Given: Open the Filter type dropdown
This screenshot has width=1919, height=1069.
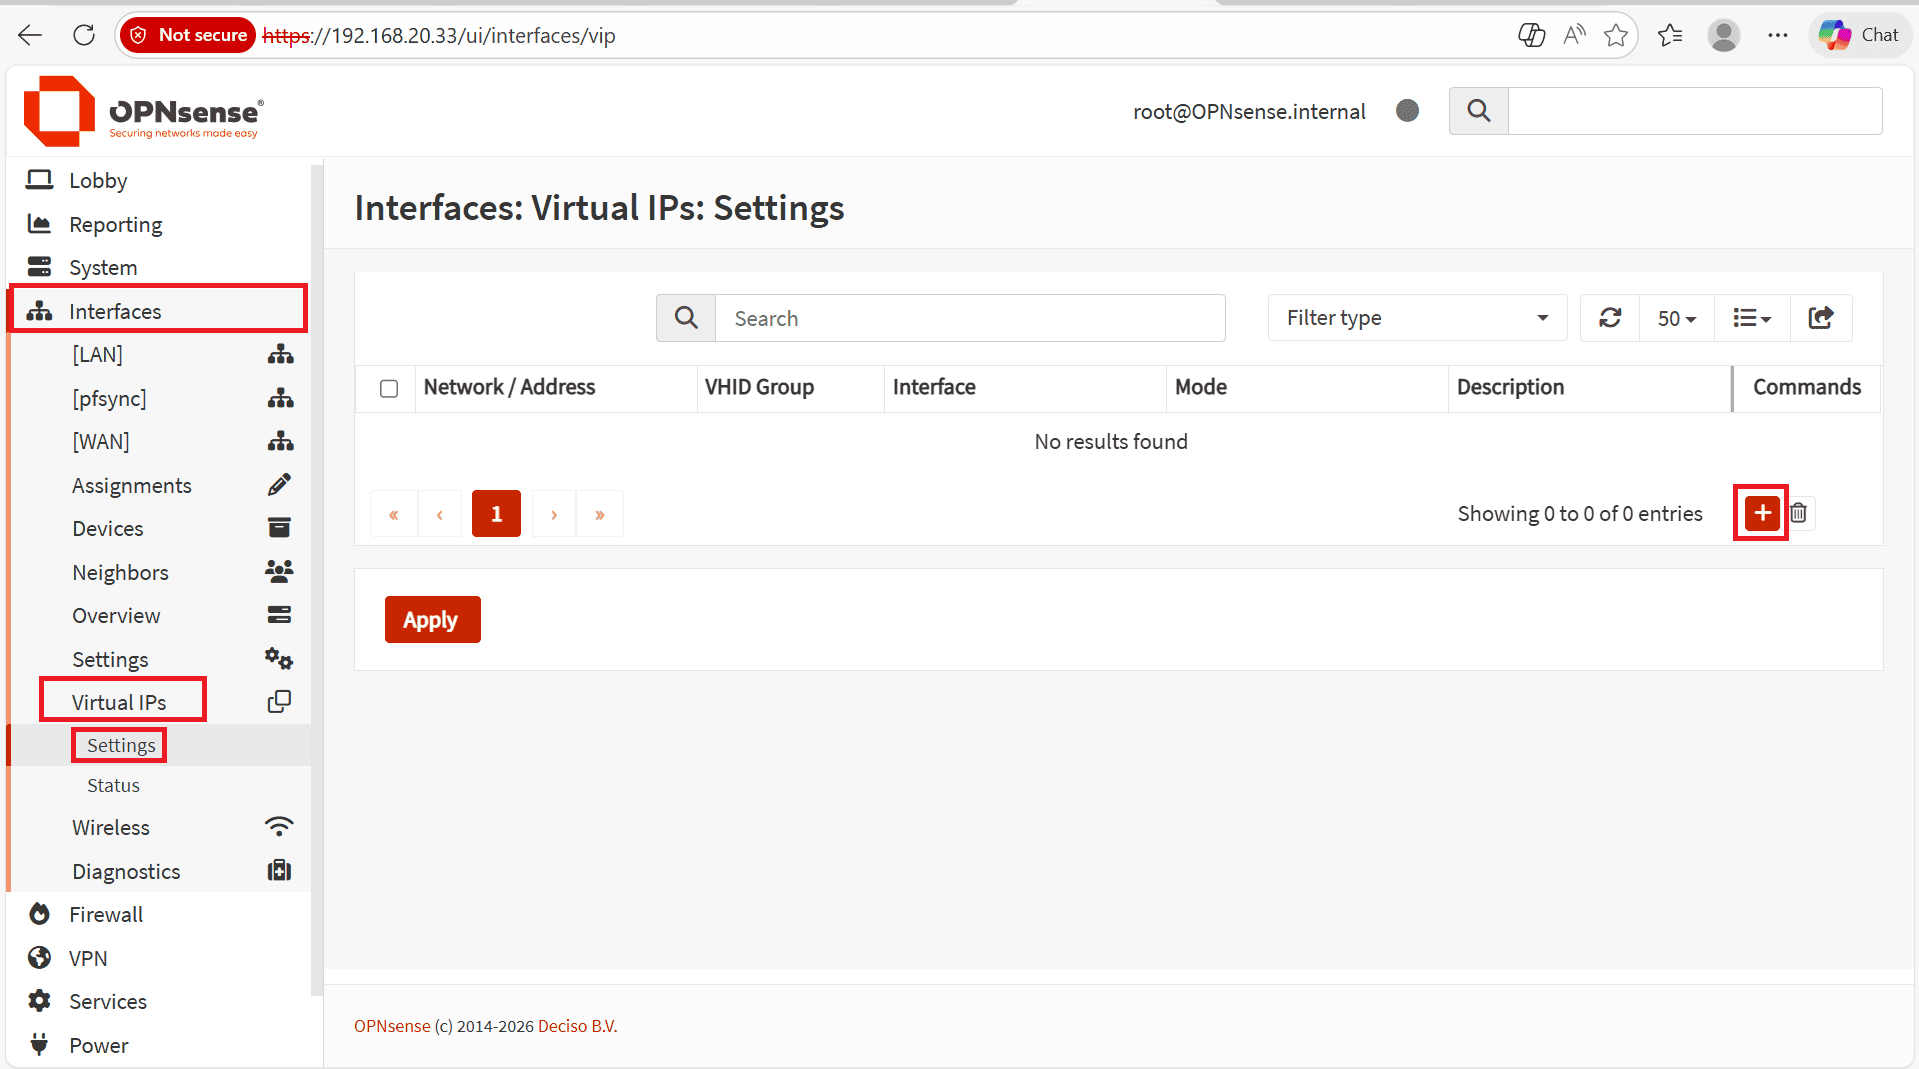Looking at the screenshot, I should pyautogui.click(x=1417, y=318).
